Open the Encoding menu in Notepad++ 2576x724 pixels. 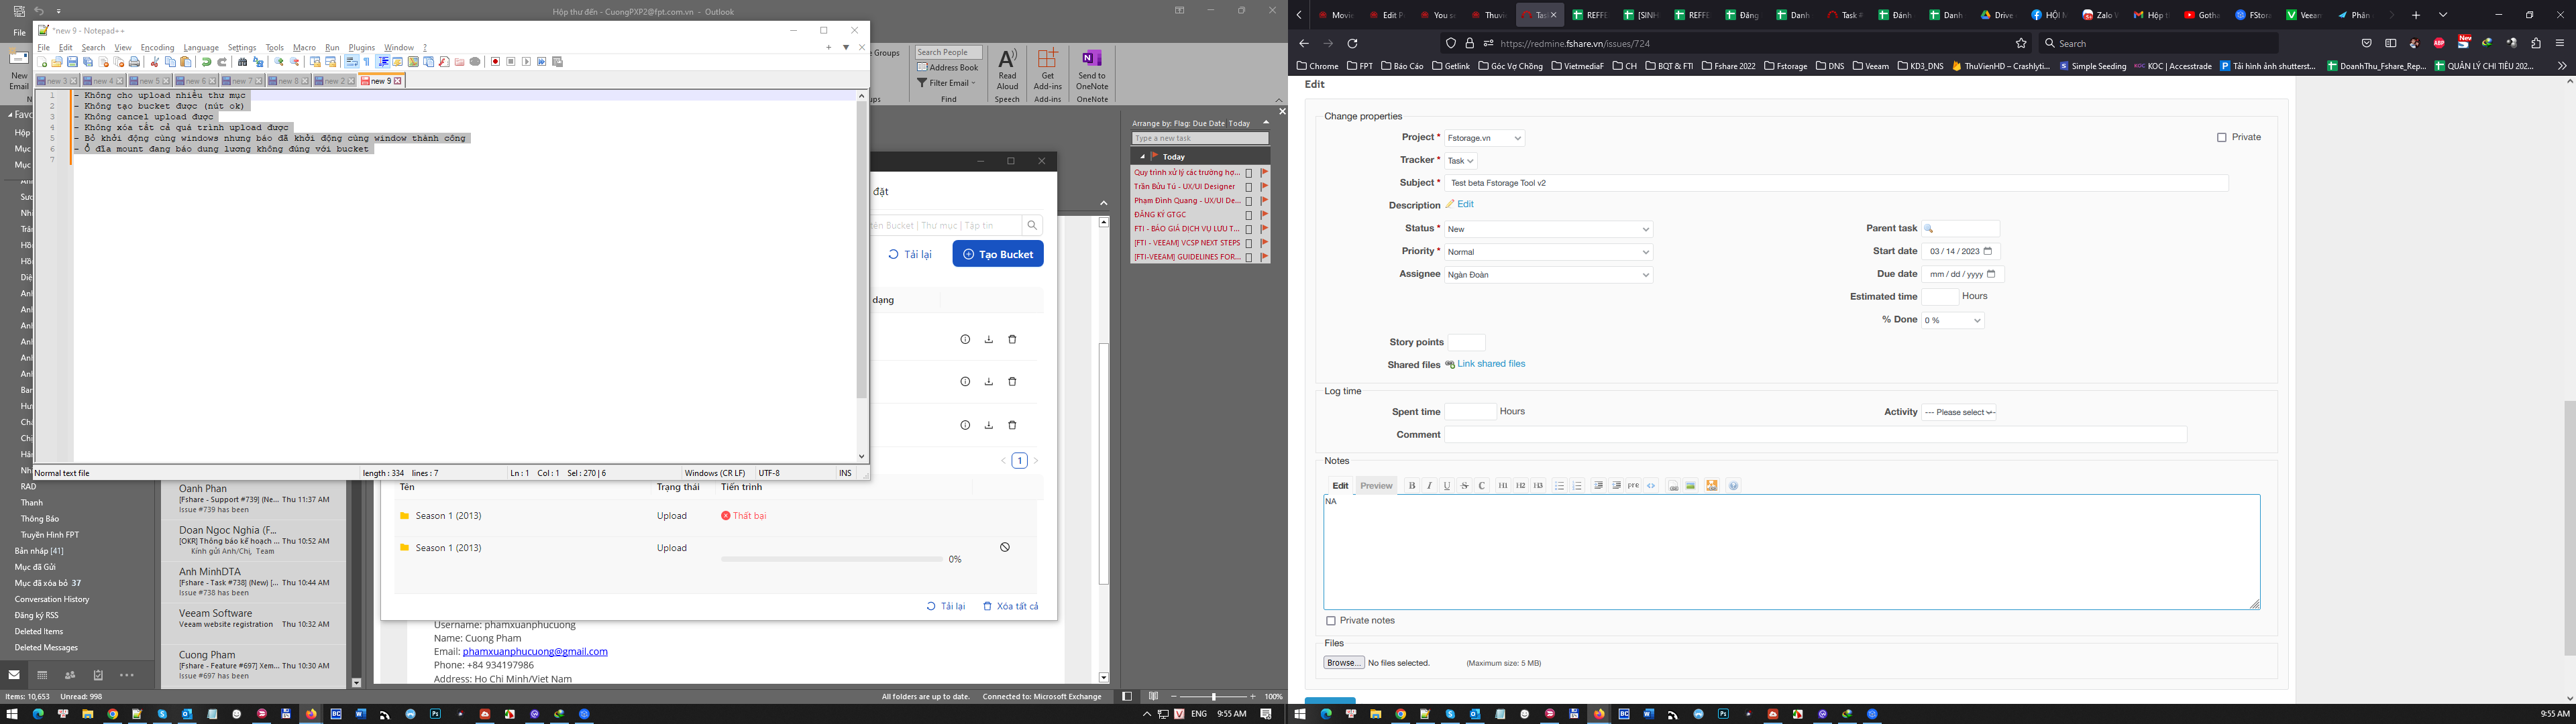157,47
